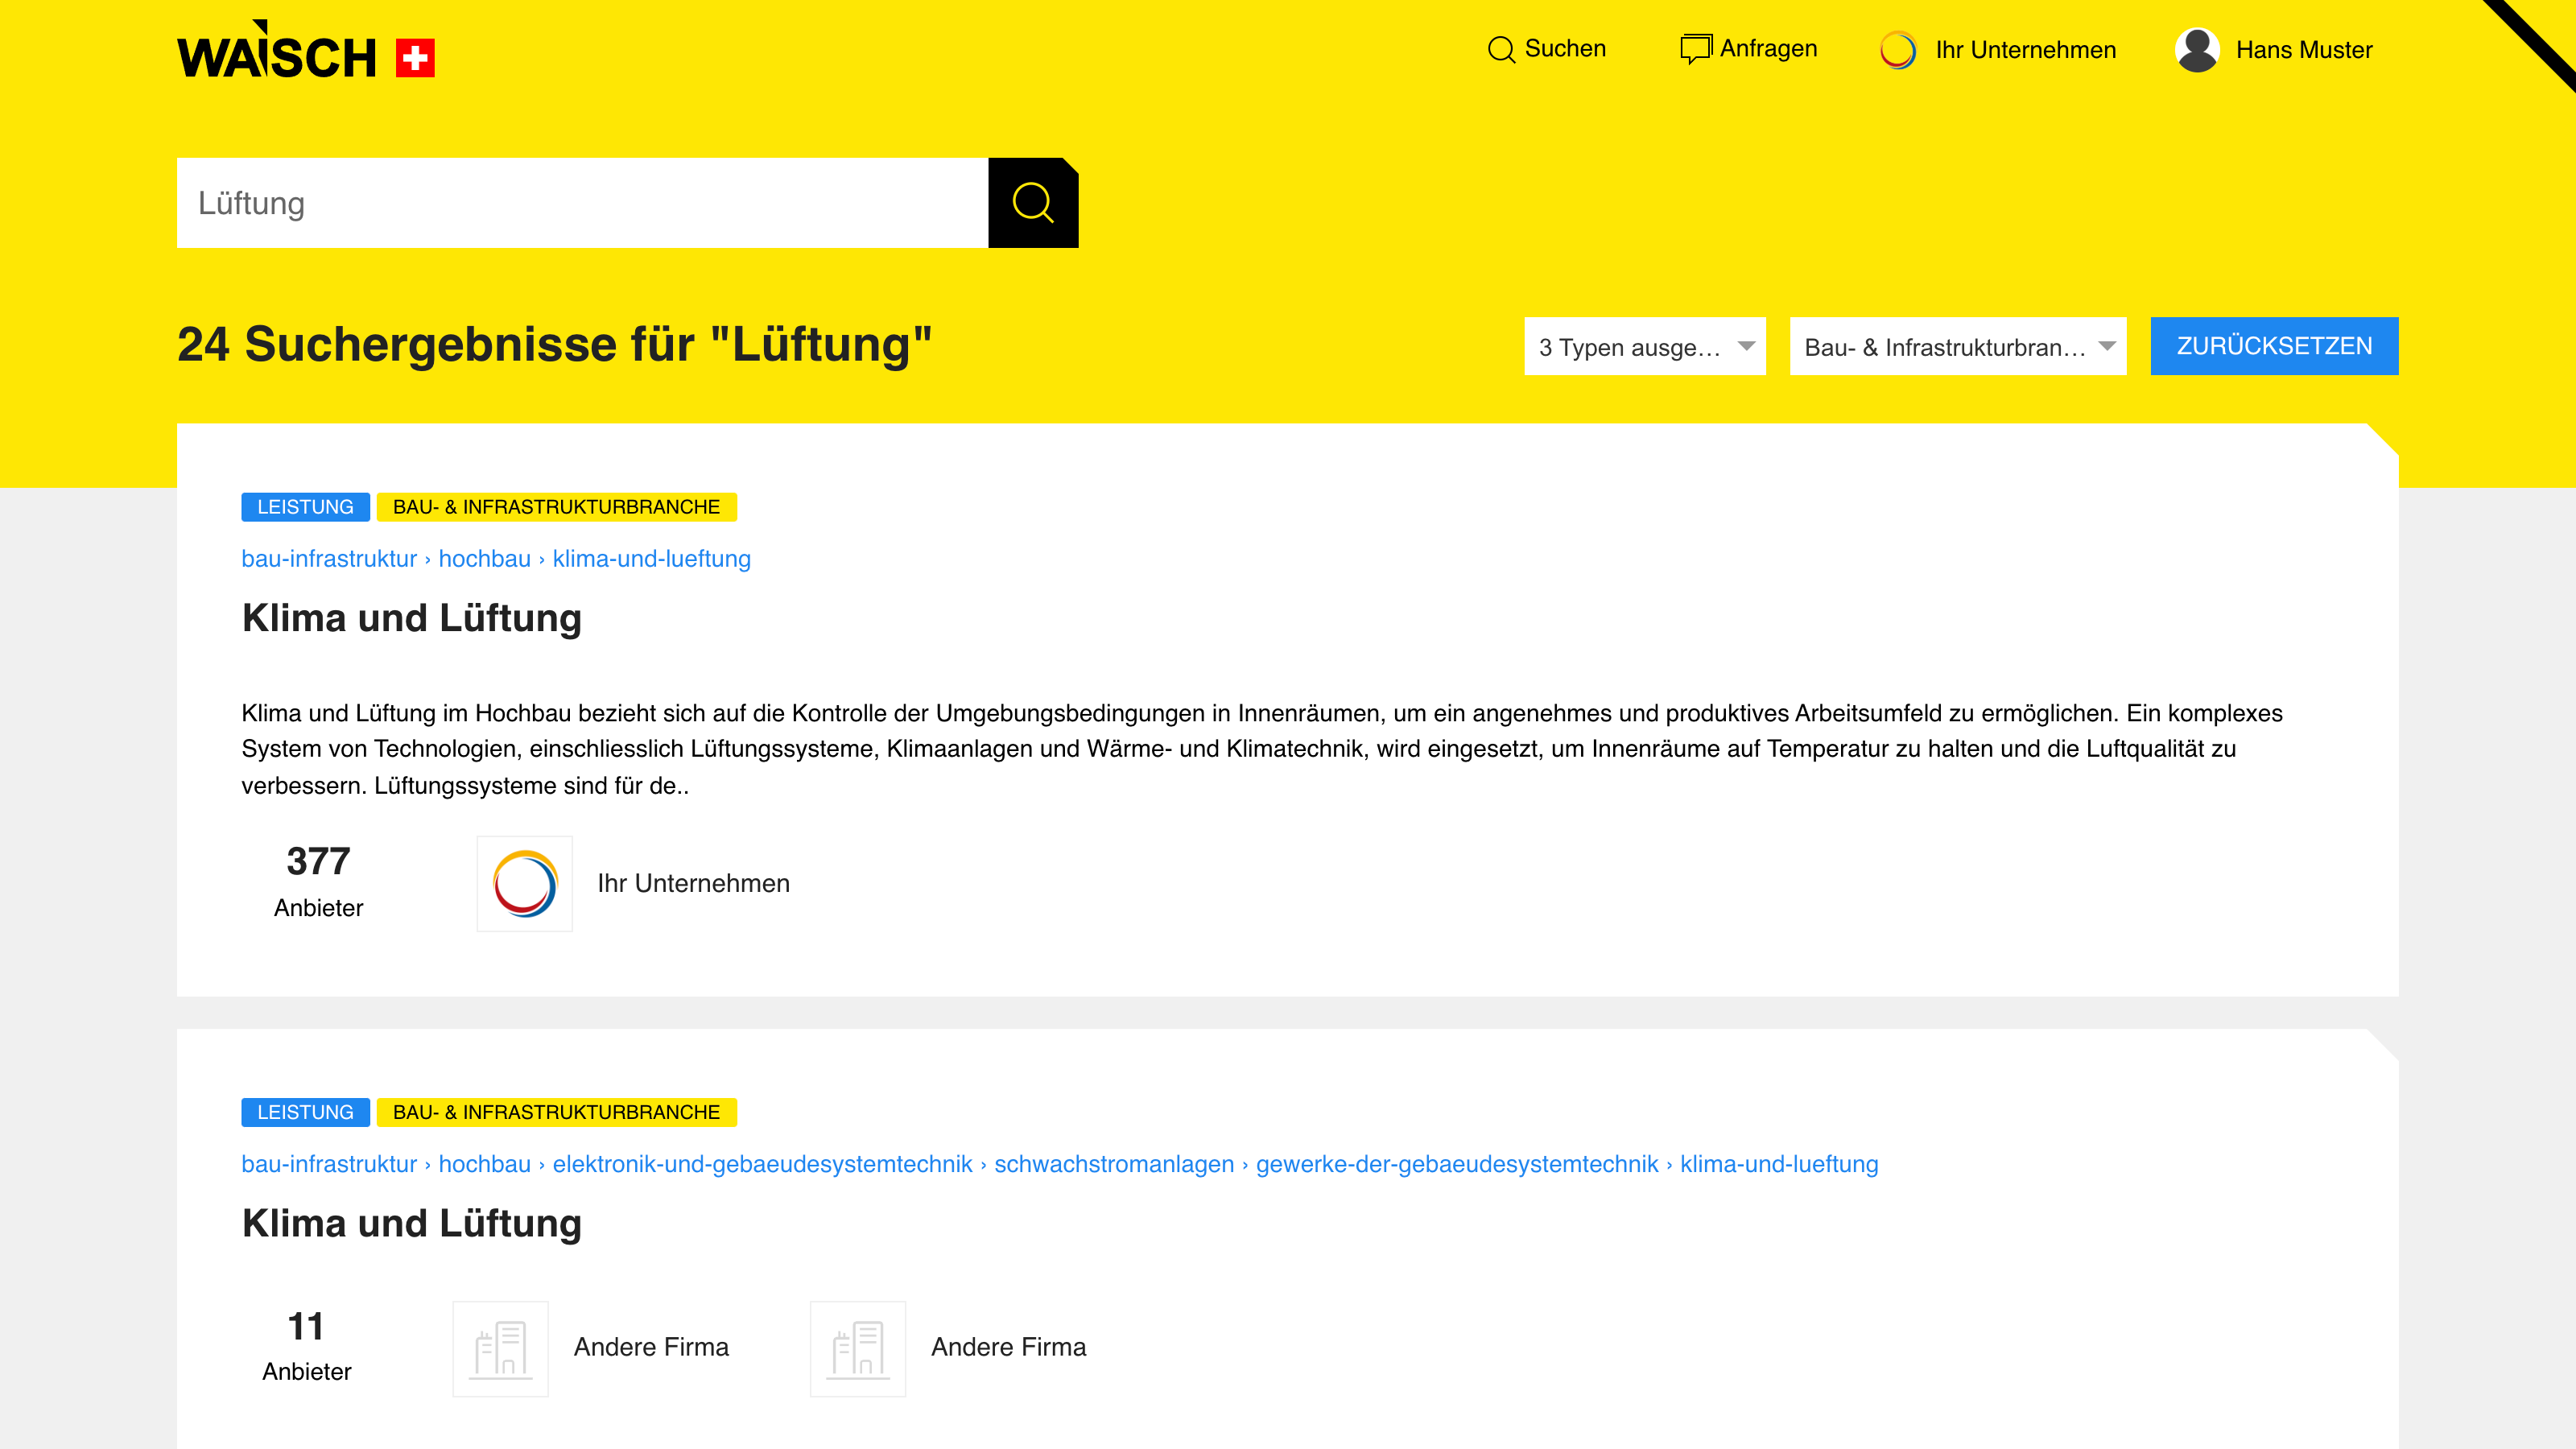
Task: Click the magnifier icon next to Suchen
Action: [1501, 49]
